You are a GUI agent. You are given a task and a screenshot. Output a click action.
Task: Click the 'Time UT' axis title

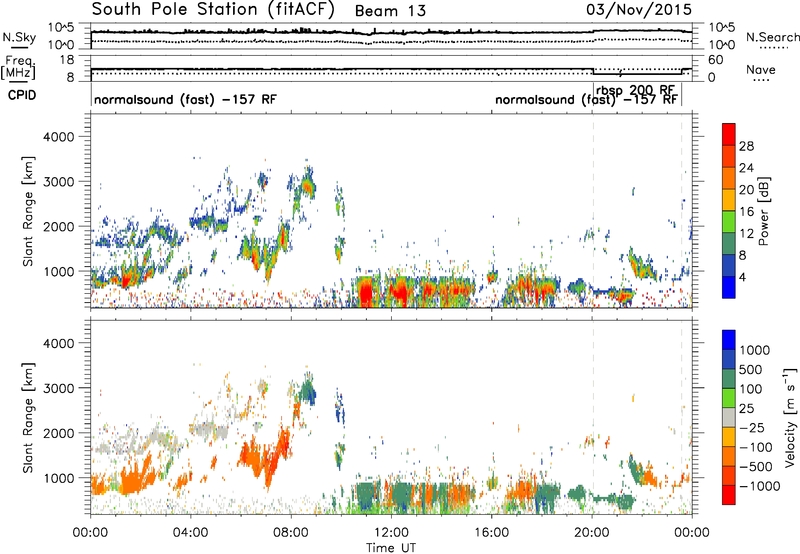click(391, 548)
